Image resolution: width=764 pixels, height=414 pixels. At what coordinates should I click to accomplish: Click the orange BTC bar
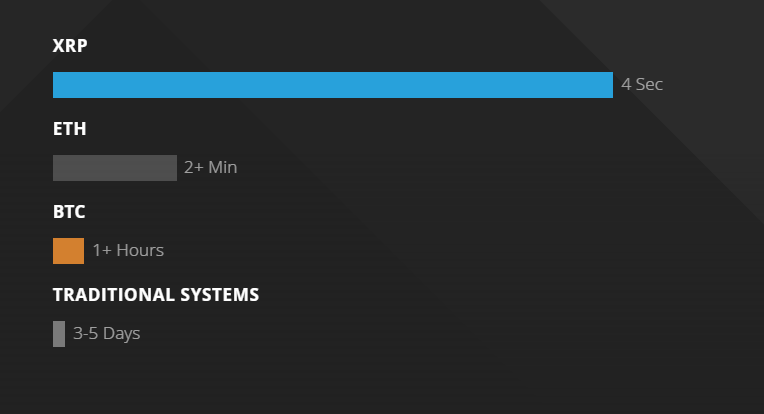(68, 251)
